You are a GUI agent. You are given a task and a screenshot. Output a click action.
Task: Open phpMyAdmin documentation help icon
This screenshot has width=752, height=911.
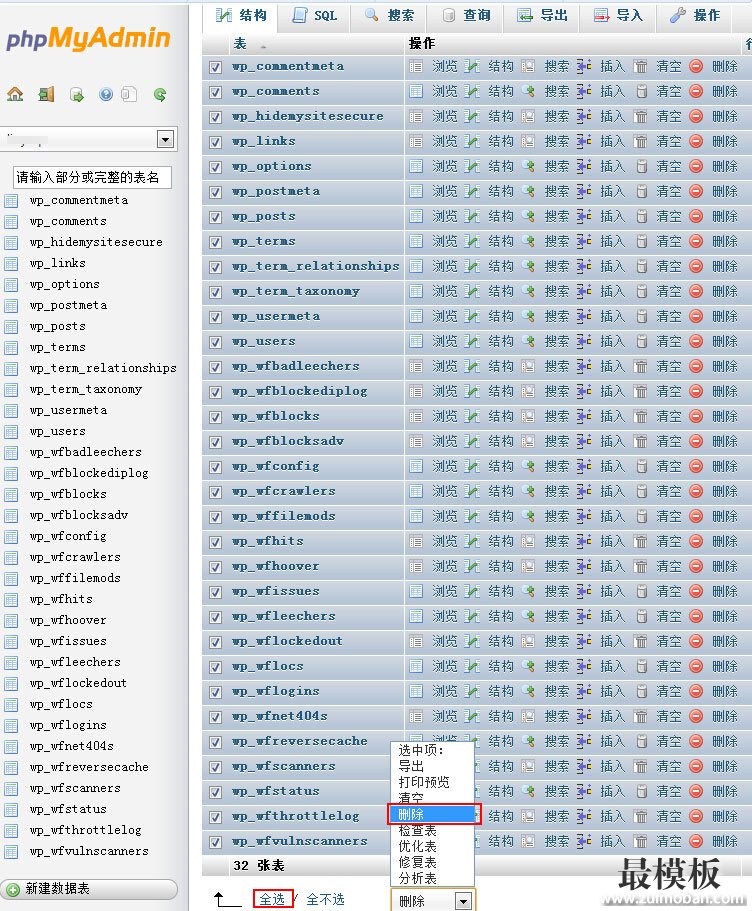[106, 94]
